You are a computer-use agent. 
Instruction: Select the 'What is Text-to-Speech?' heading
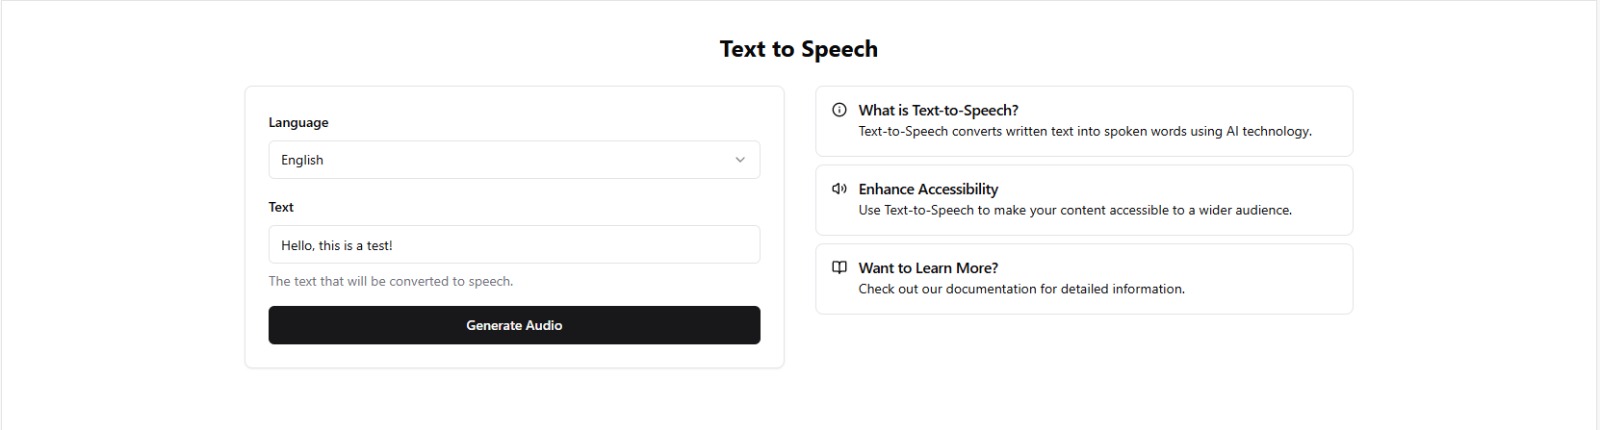(x=938, y=110)
